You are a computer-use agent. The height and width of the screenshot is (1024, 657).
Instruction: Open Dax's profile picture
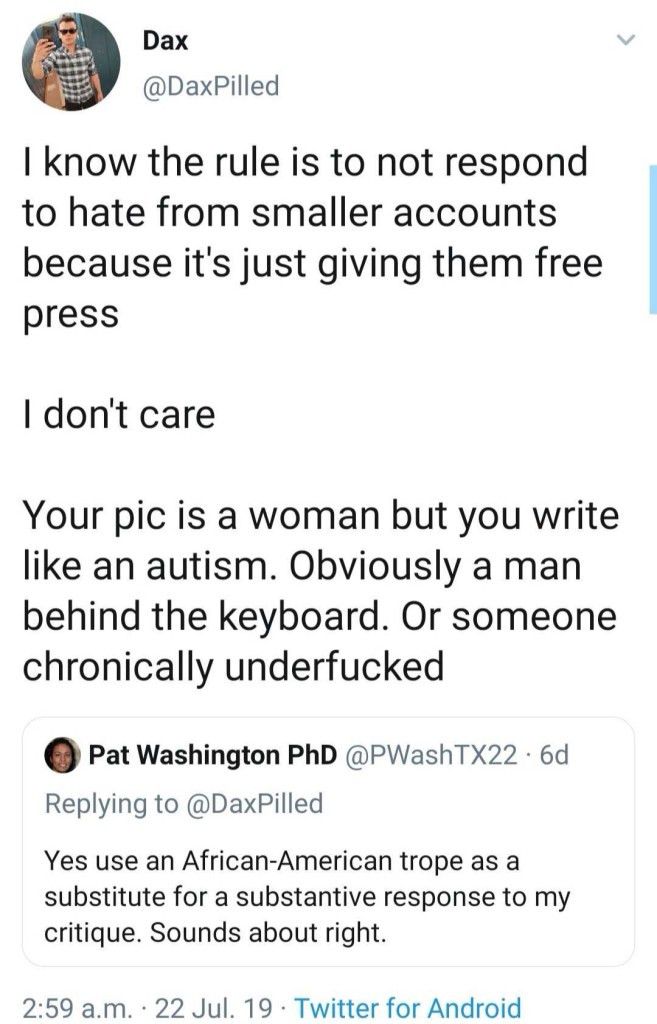71,63
